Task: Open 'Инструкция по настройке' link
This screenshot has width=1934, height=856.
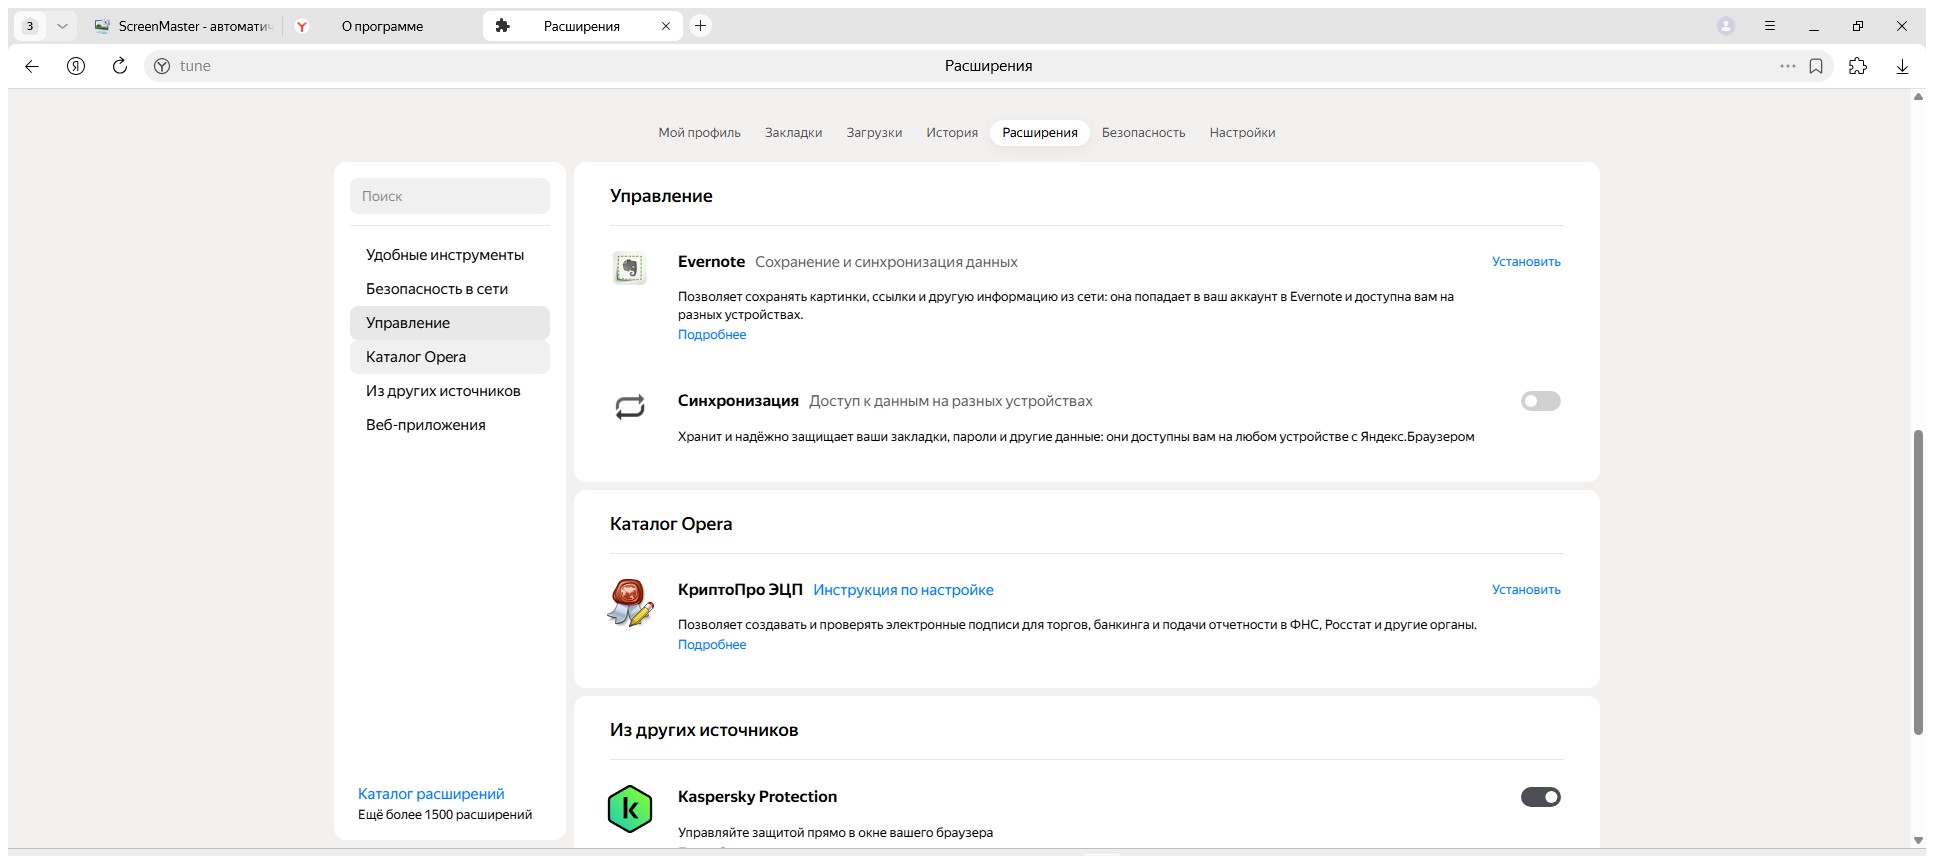Action: [903, 590]
